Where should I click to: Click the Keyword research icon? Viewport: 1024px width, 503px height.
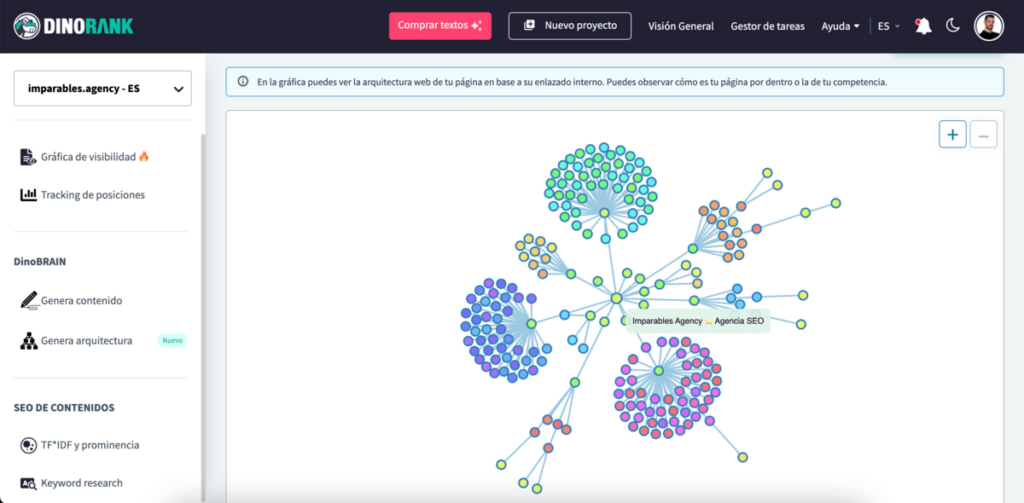[x=29, y=483]
